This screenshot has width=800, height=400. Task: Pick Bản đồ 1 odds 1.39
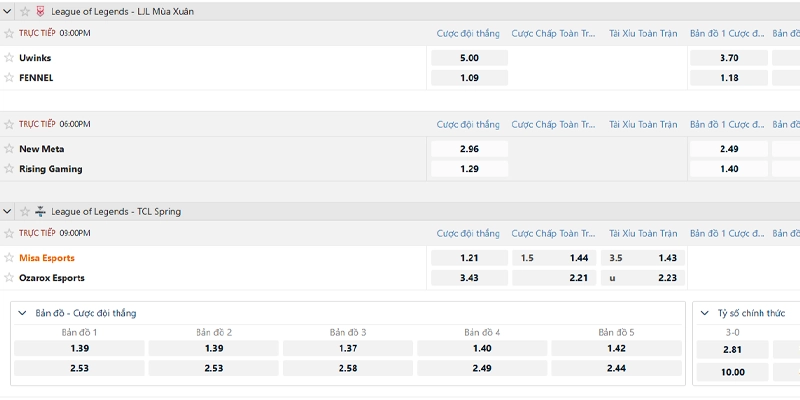click(x=80, y=348)
